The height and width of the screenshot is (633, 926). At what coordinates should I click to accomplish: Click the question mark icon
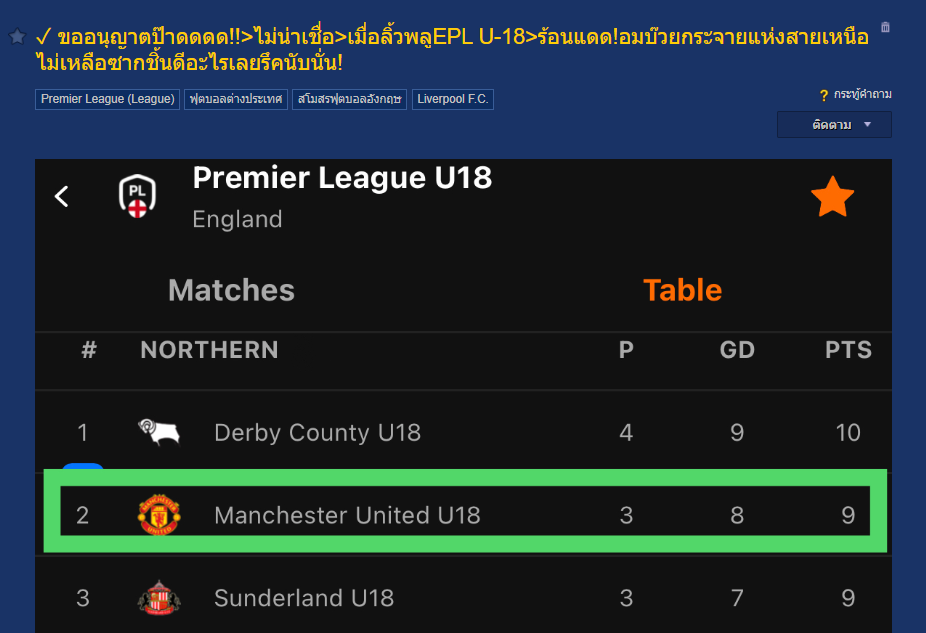tap(823, 95)
